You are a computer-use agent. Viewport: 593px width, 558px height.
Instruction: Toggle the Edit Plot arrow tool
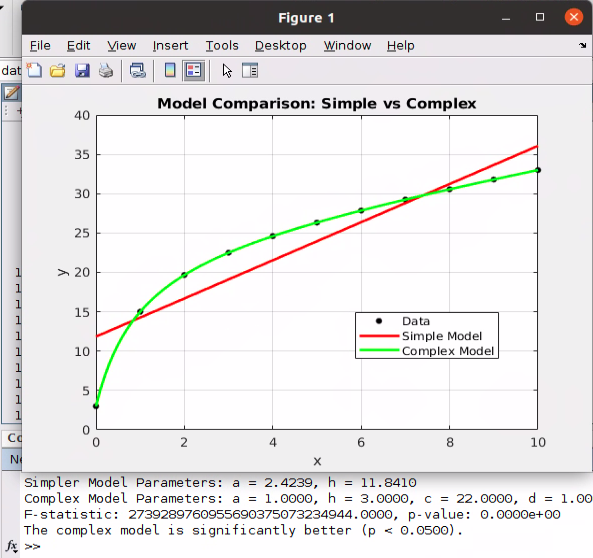tap(227, 71)
